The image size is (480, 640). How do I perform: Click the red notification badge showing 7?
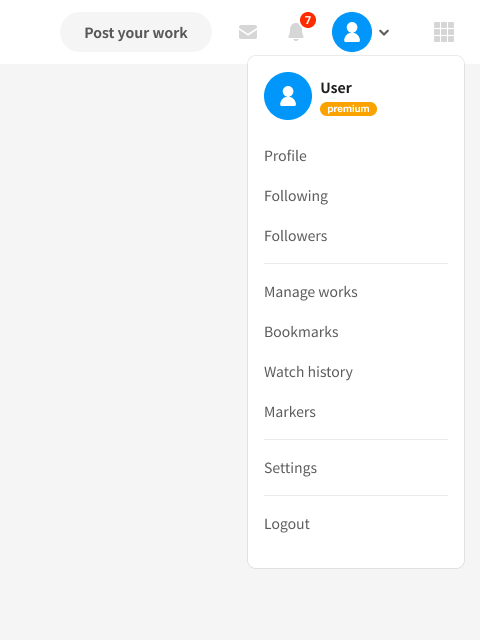click(x=308, y=20)
